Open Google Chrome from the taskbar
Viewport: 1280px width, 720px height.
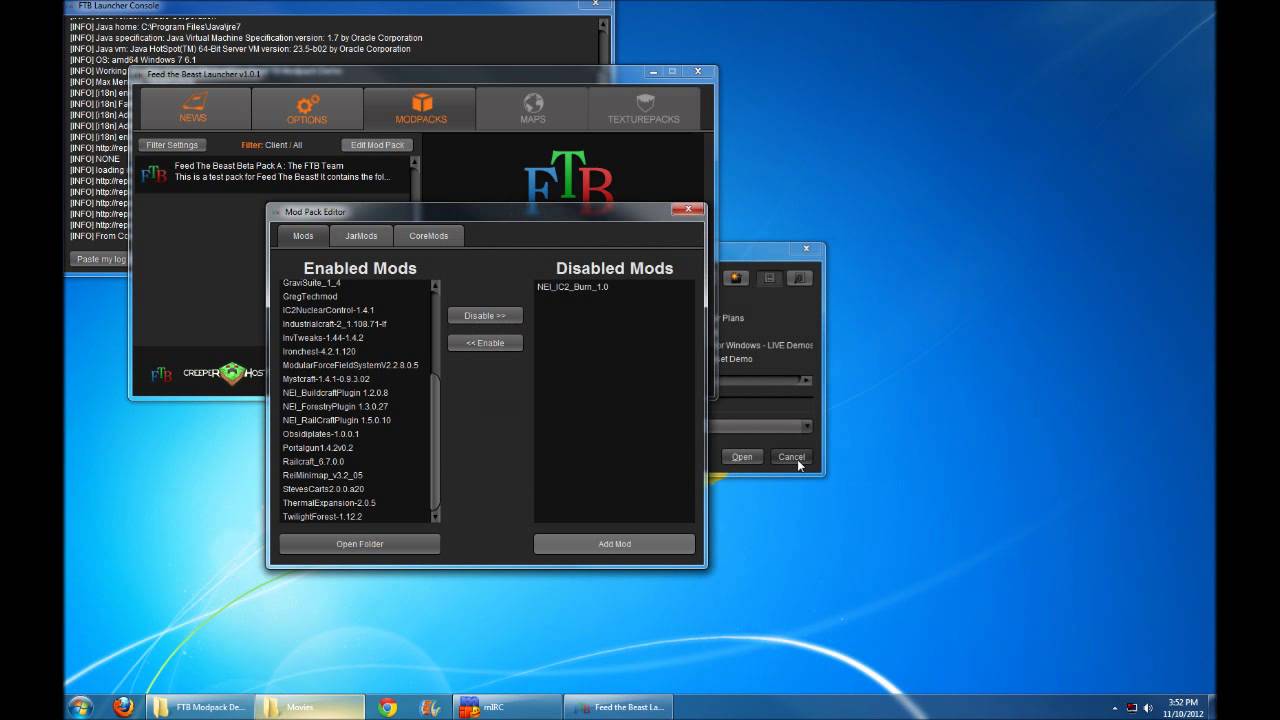pyautogui.click(x=388, y=707)
